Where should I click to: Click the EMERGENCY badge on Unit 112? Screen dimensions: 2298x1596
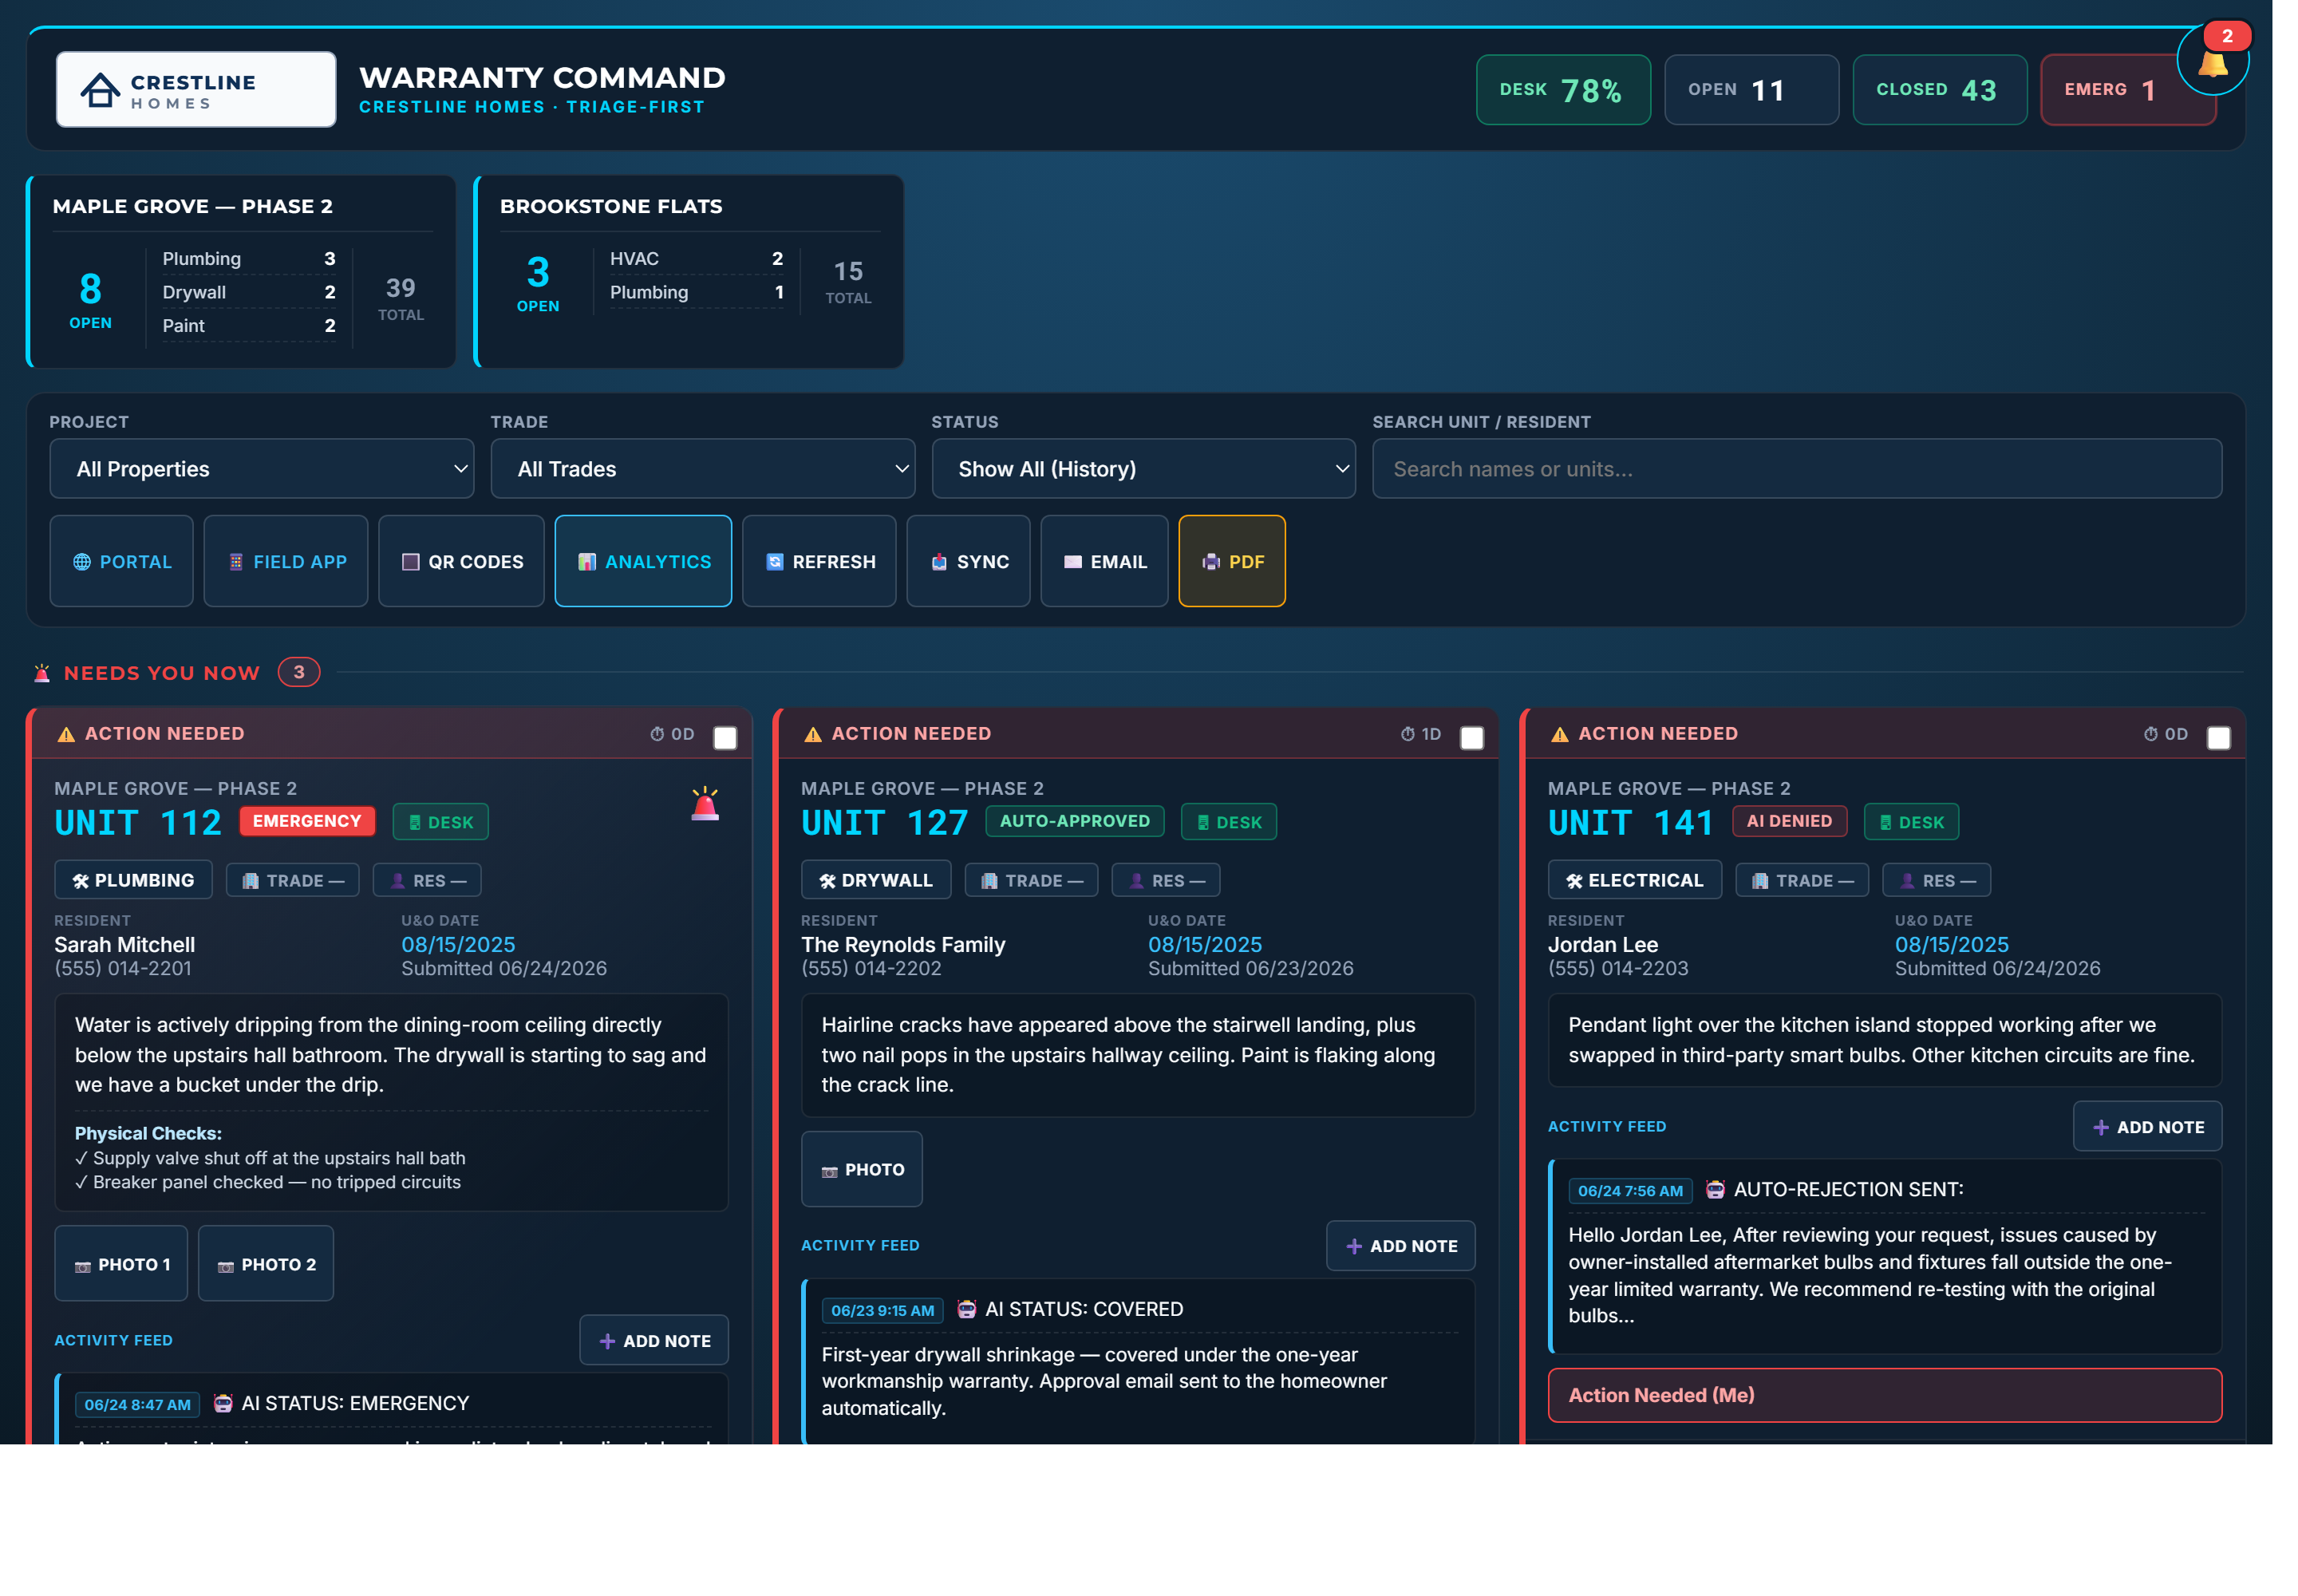pyautogui.click(x=307, y=821)
